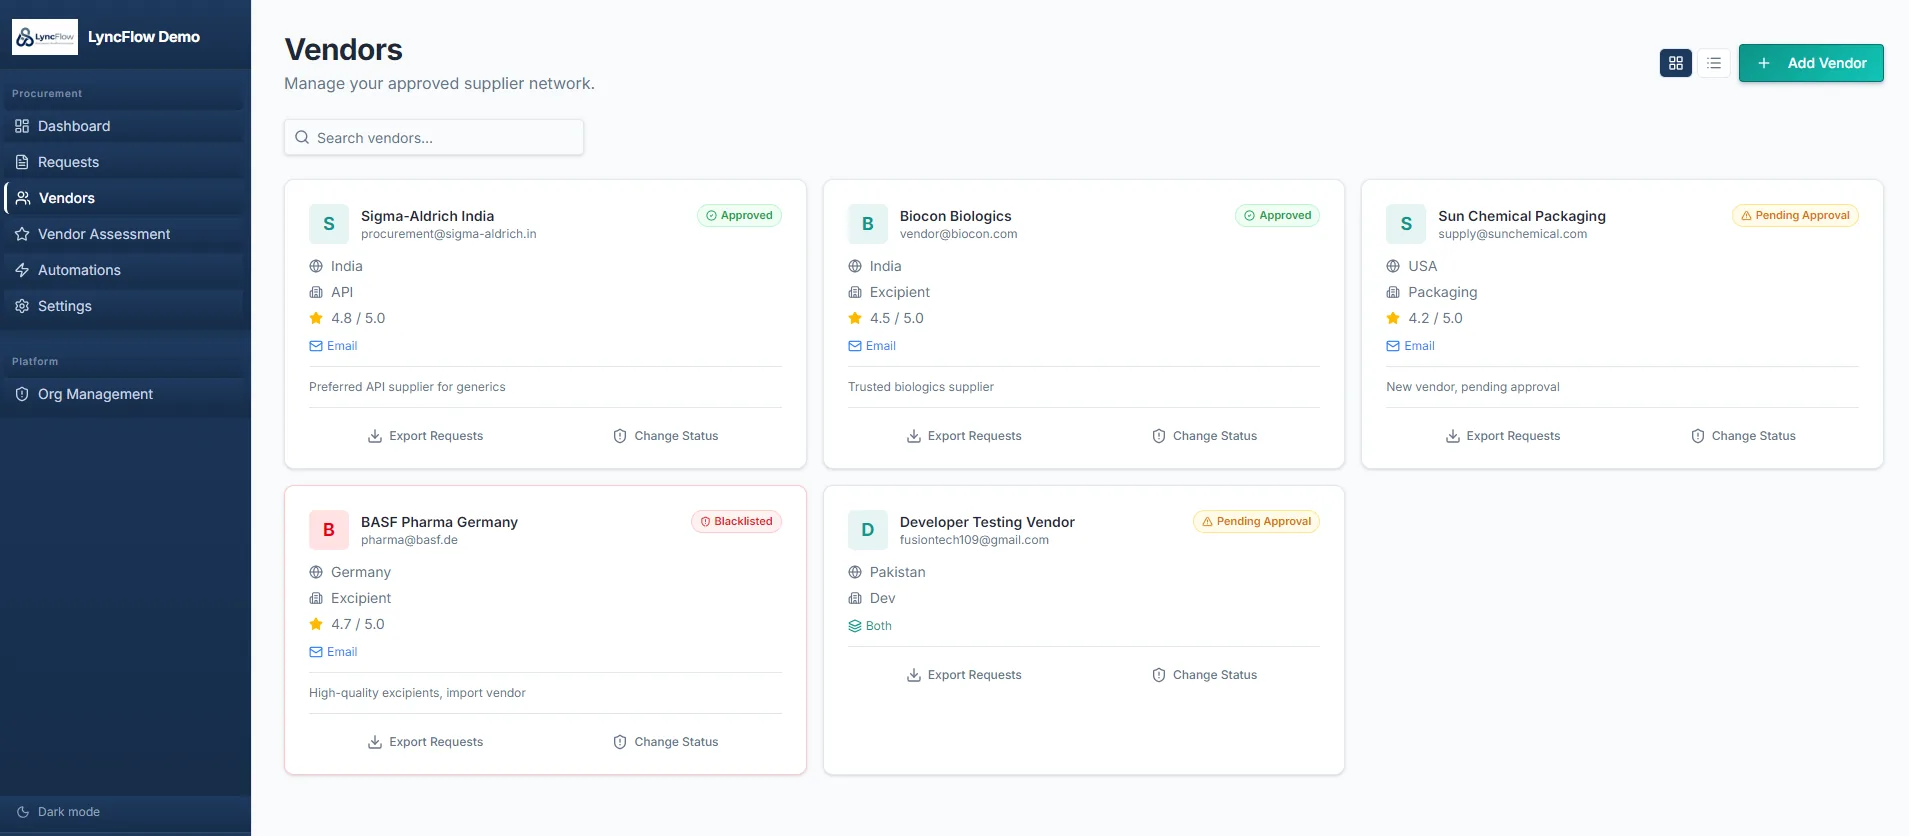The image size is (1909, 836).
Task: Click pharma@basf.de email text
Action: (409, 540)
